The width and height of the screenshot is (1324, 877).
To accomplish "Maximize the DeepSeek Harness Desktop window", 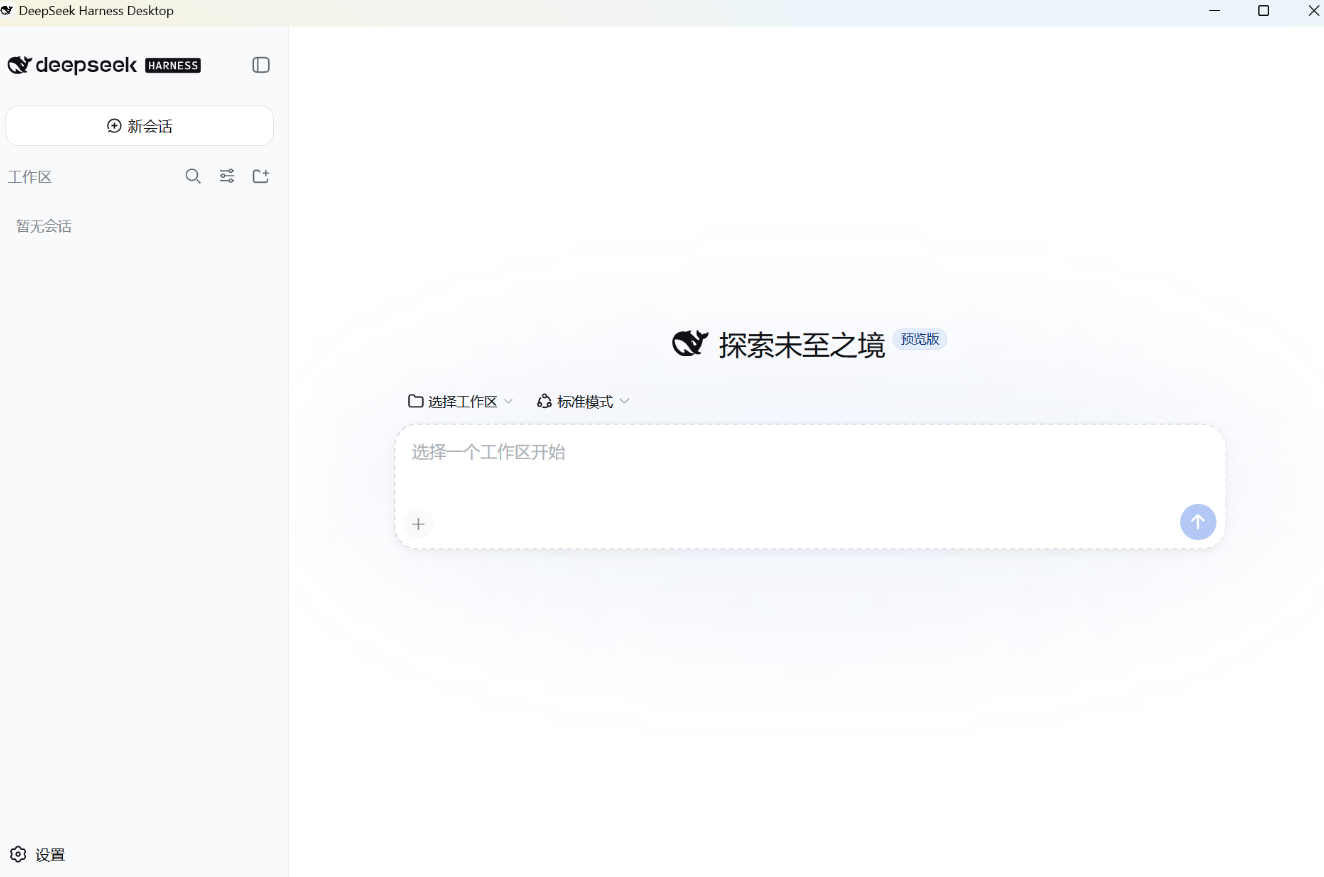I will [1264, 11].
